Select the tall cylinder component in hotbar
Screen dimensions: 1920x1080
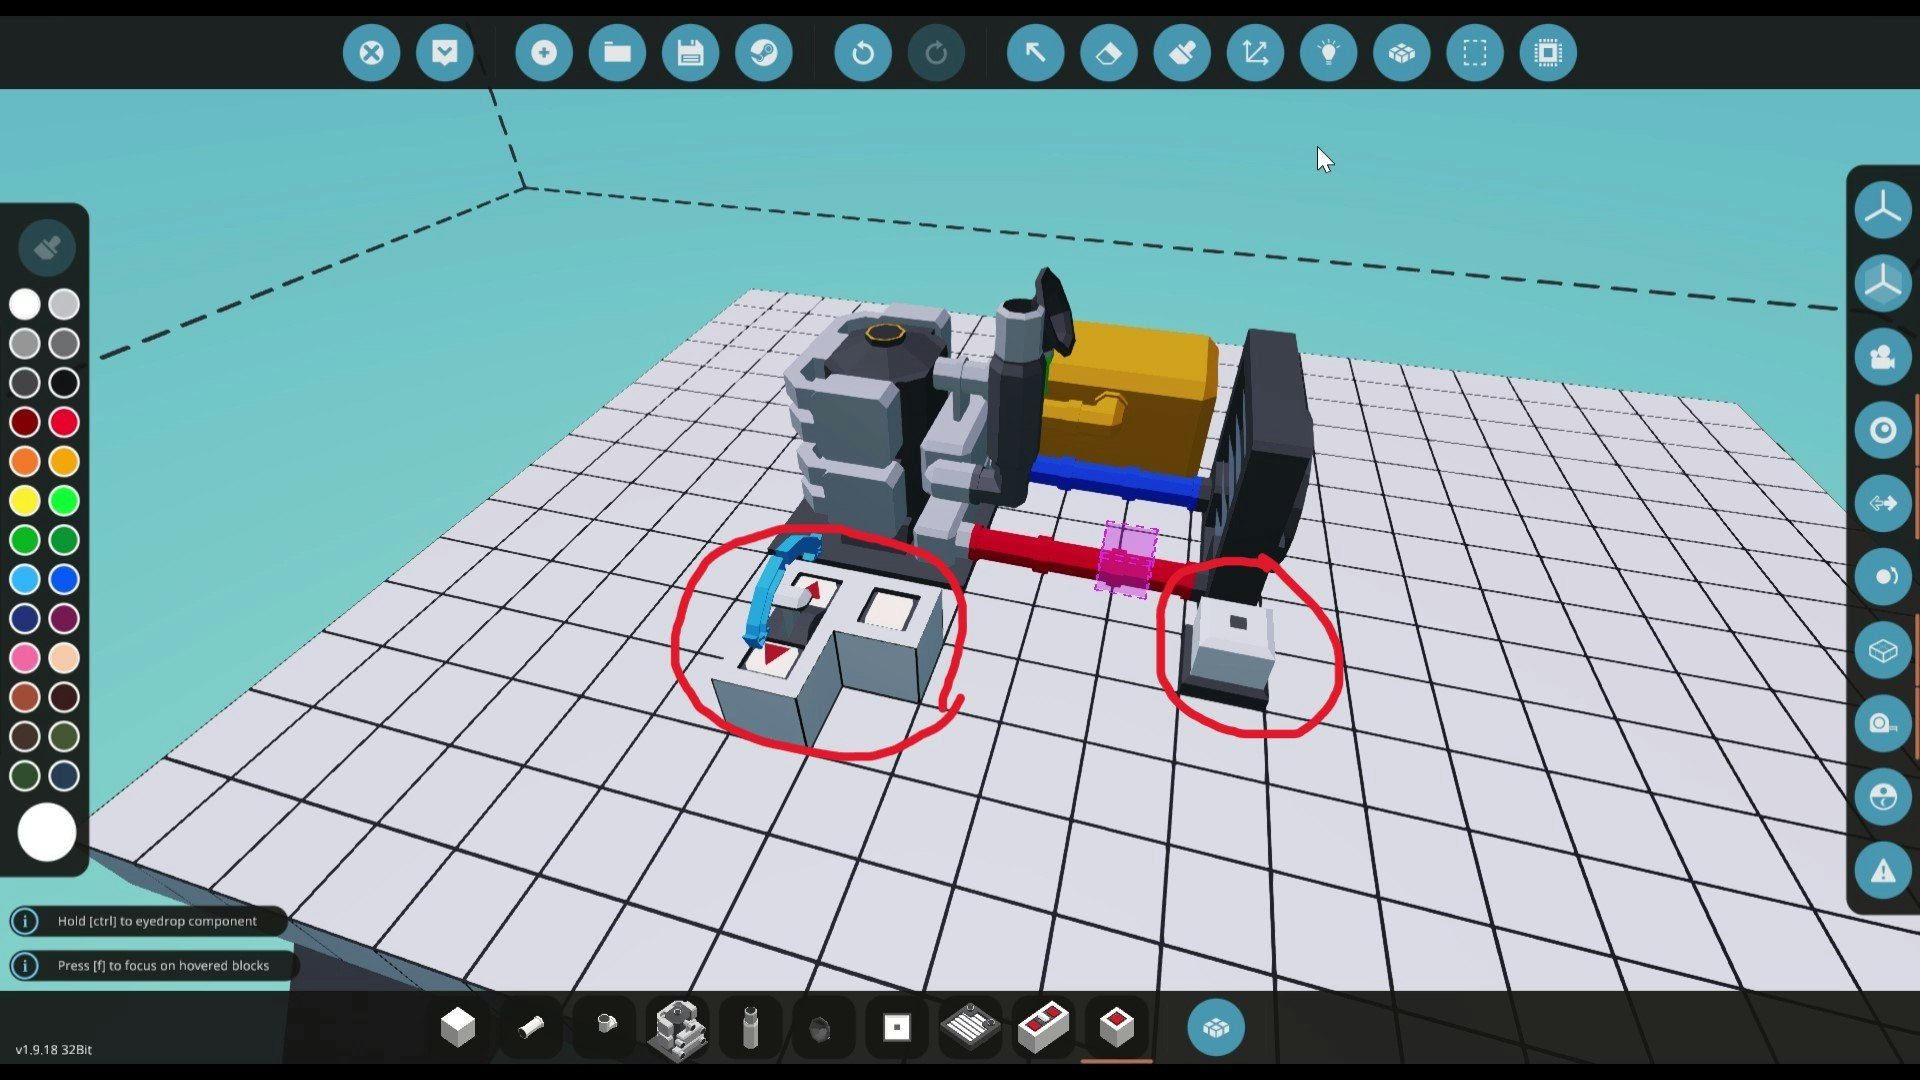coord(751,1027)
